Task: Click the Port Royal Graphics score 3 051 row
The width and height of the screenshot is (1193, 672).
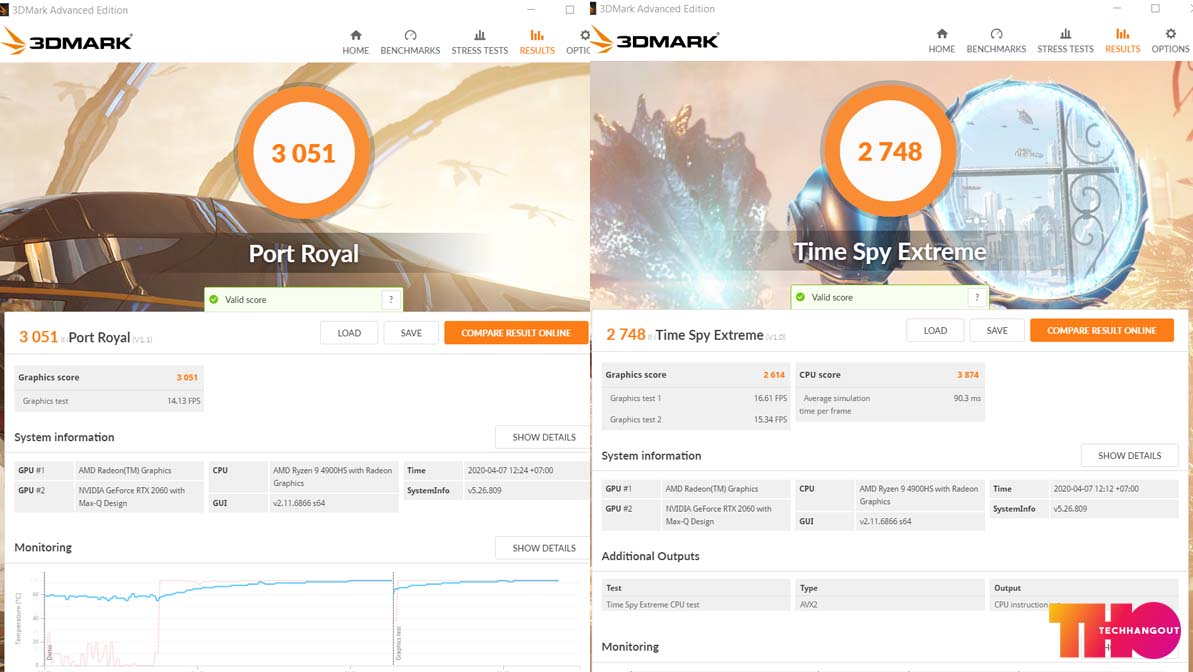Action: pyautogui.click(x=109, y=377)
